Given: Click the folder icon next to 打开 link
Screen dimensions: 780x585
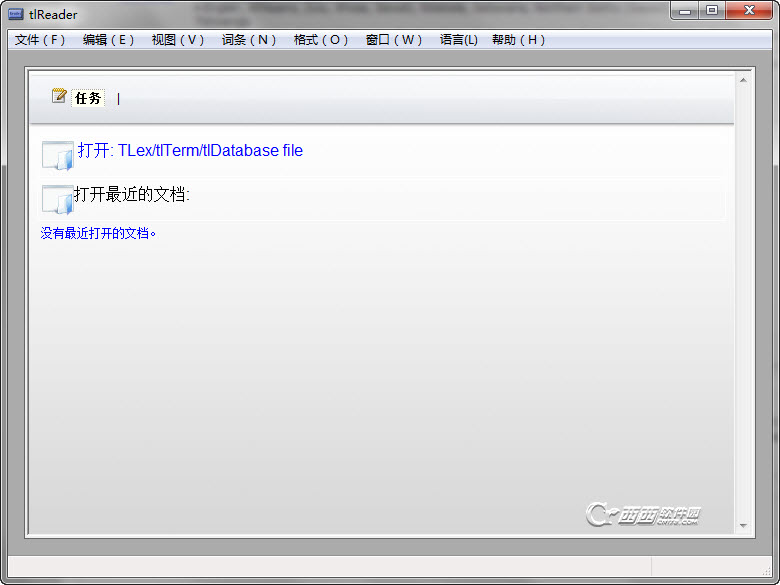Looking at the screenshot, I should tap(58, 156).
